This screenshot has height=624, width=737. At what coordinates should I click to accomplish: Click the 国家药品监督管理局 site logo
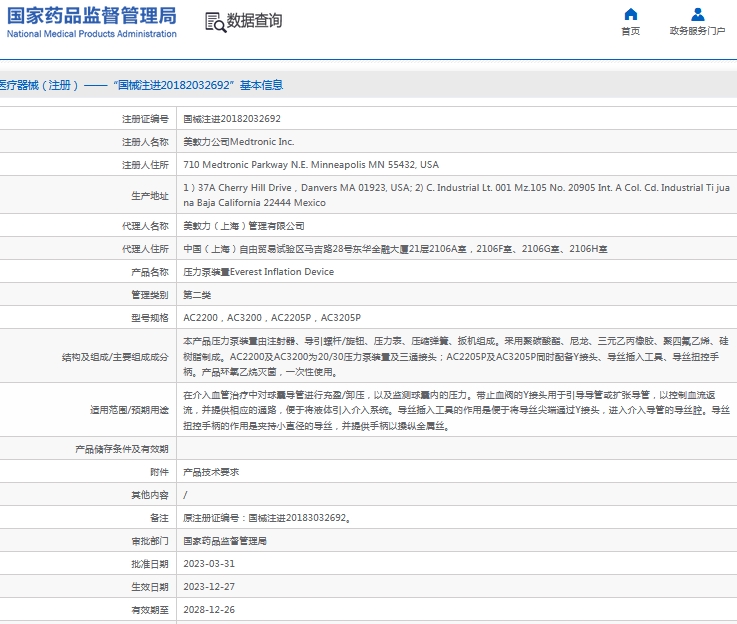click(92, 22)
